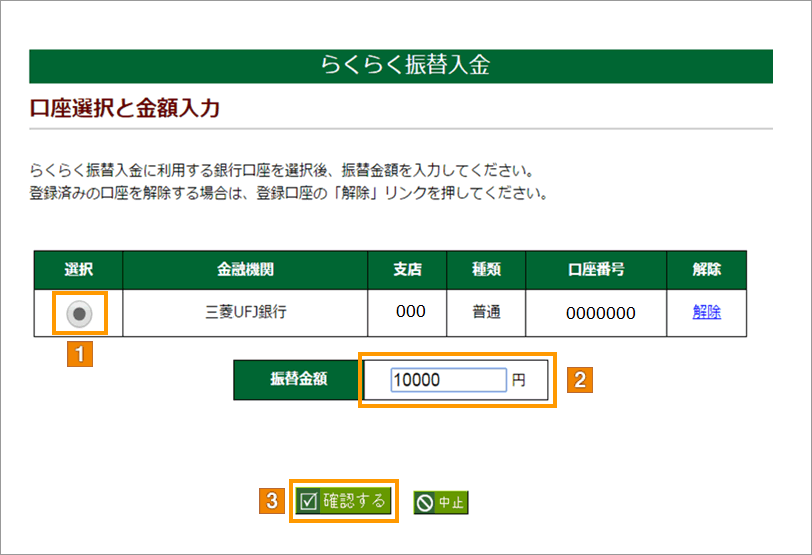Select the 三菱UFJ銀行 account radio button

tap(79, 313)
